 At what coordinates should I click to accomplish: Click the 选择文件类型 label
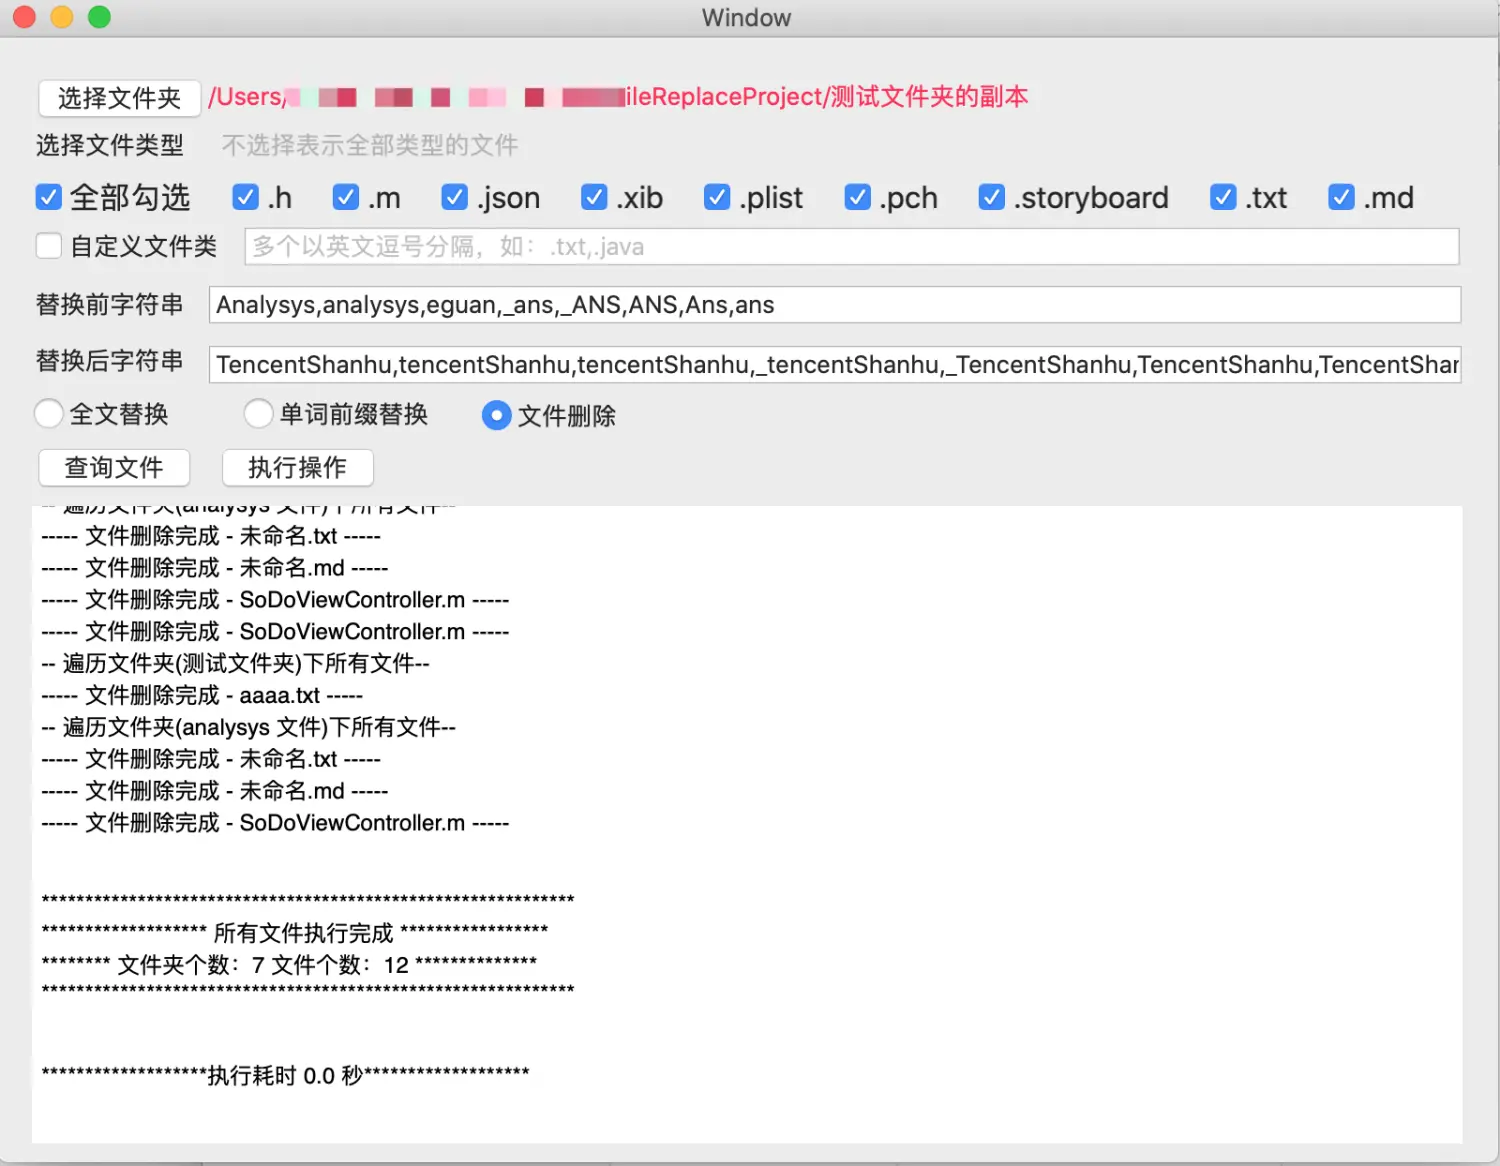tap(110, 146)
